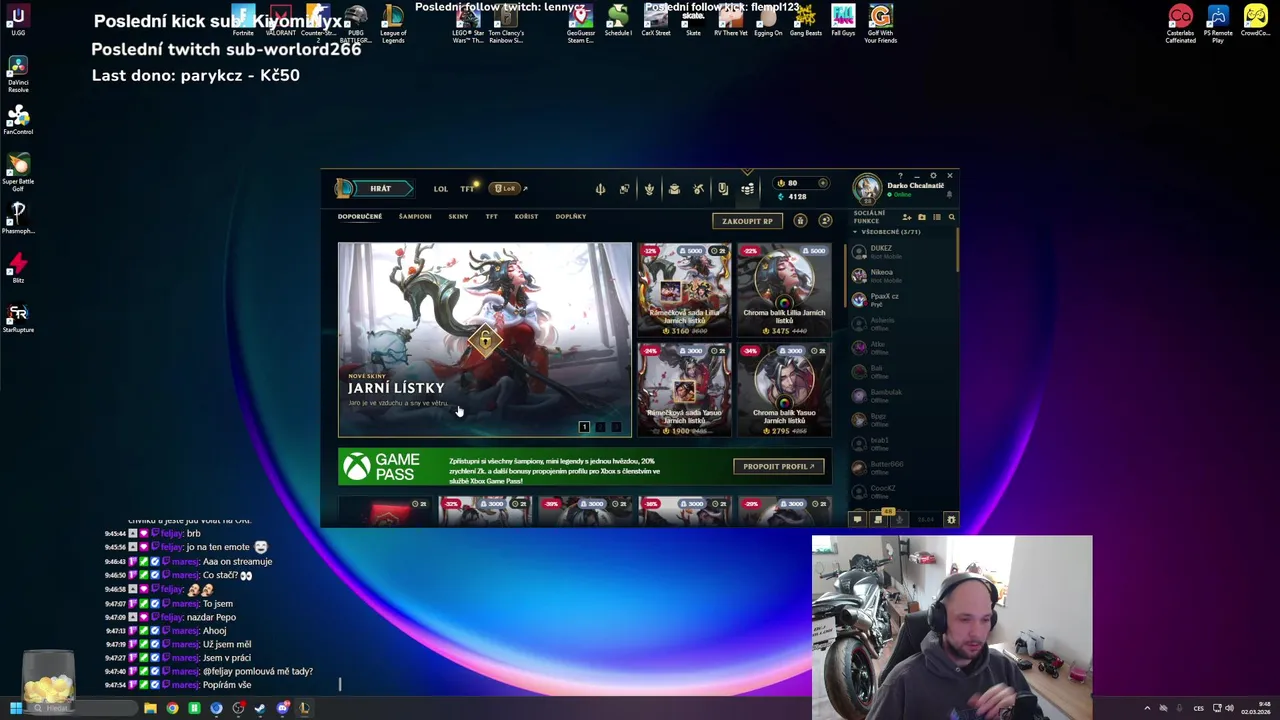Open the green Chrome taskbar icon
The width and height of the screenshot is (1280, 720).
[x=172, y=708]
